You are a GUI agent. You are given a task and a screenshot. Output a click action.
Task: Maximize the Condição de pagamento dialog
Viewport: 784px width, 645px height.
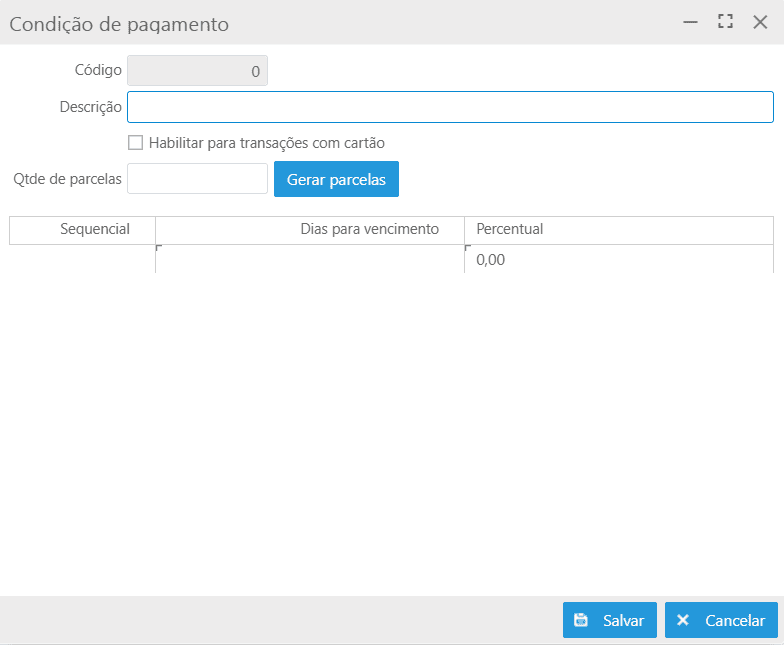tap(725, 21)
